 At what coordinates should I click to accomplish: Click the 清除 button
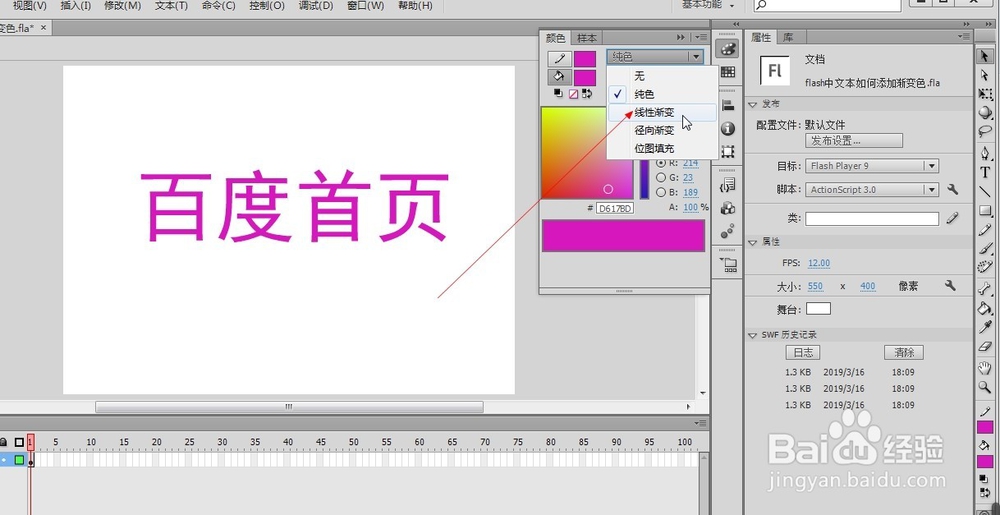[x=904, y=352]
